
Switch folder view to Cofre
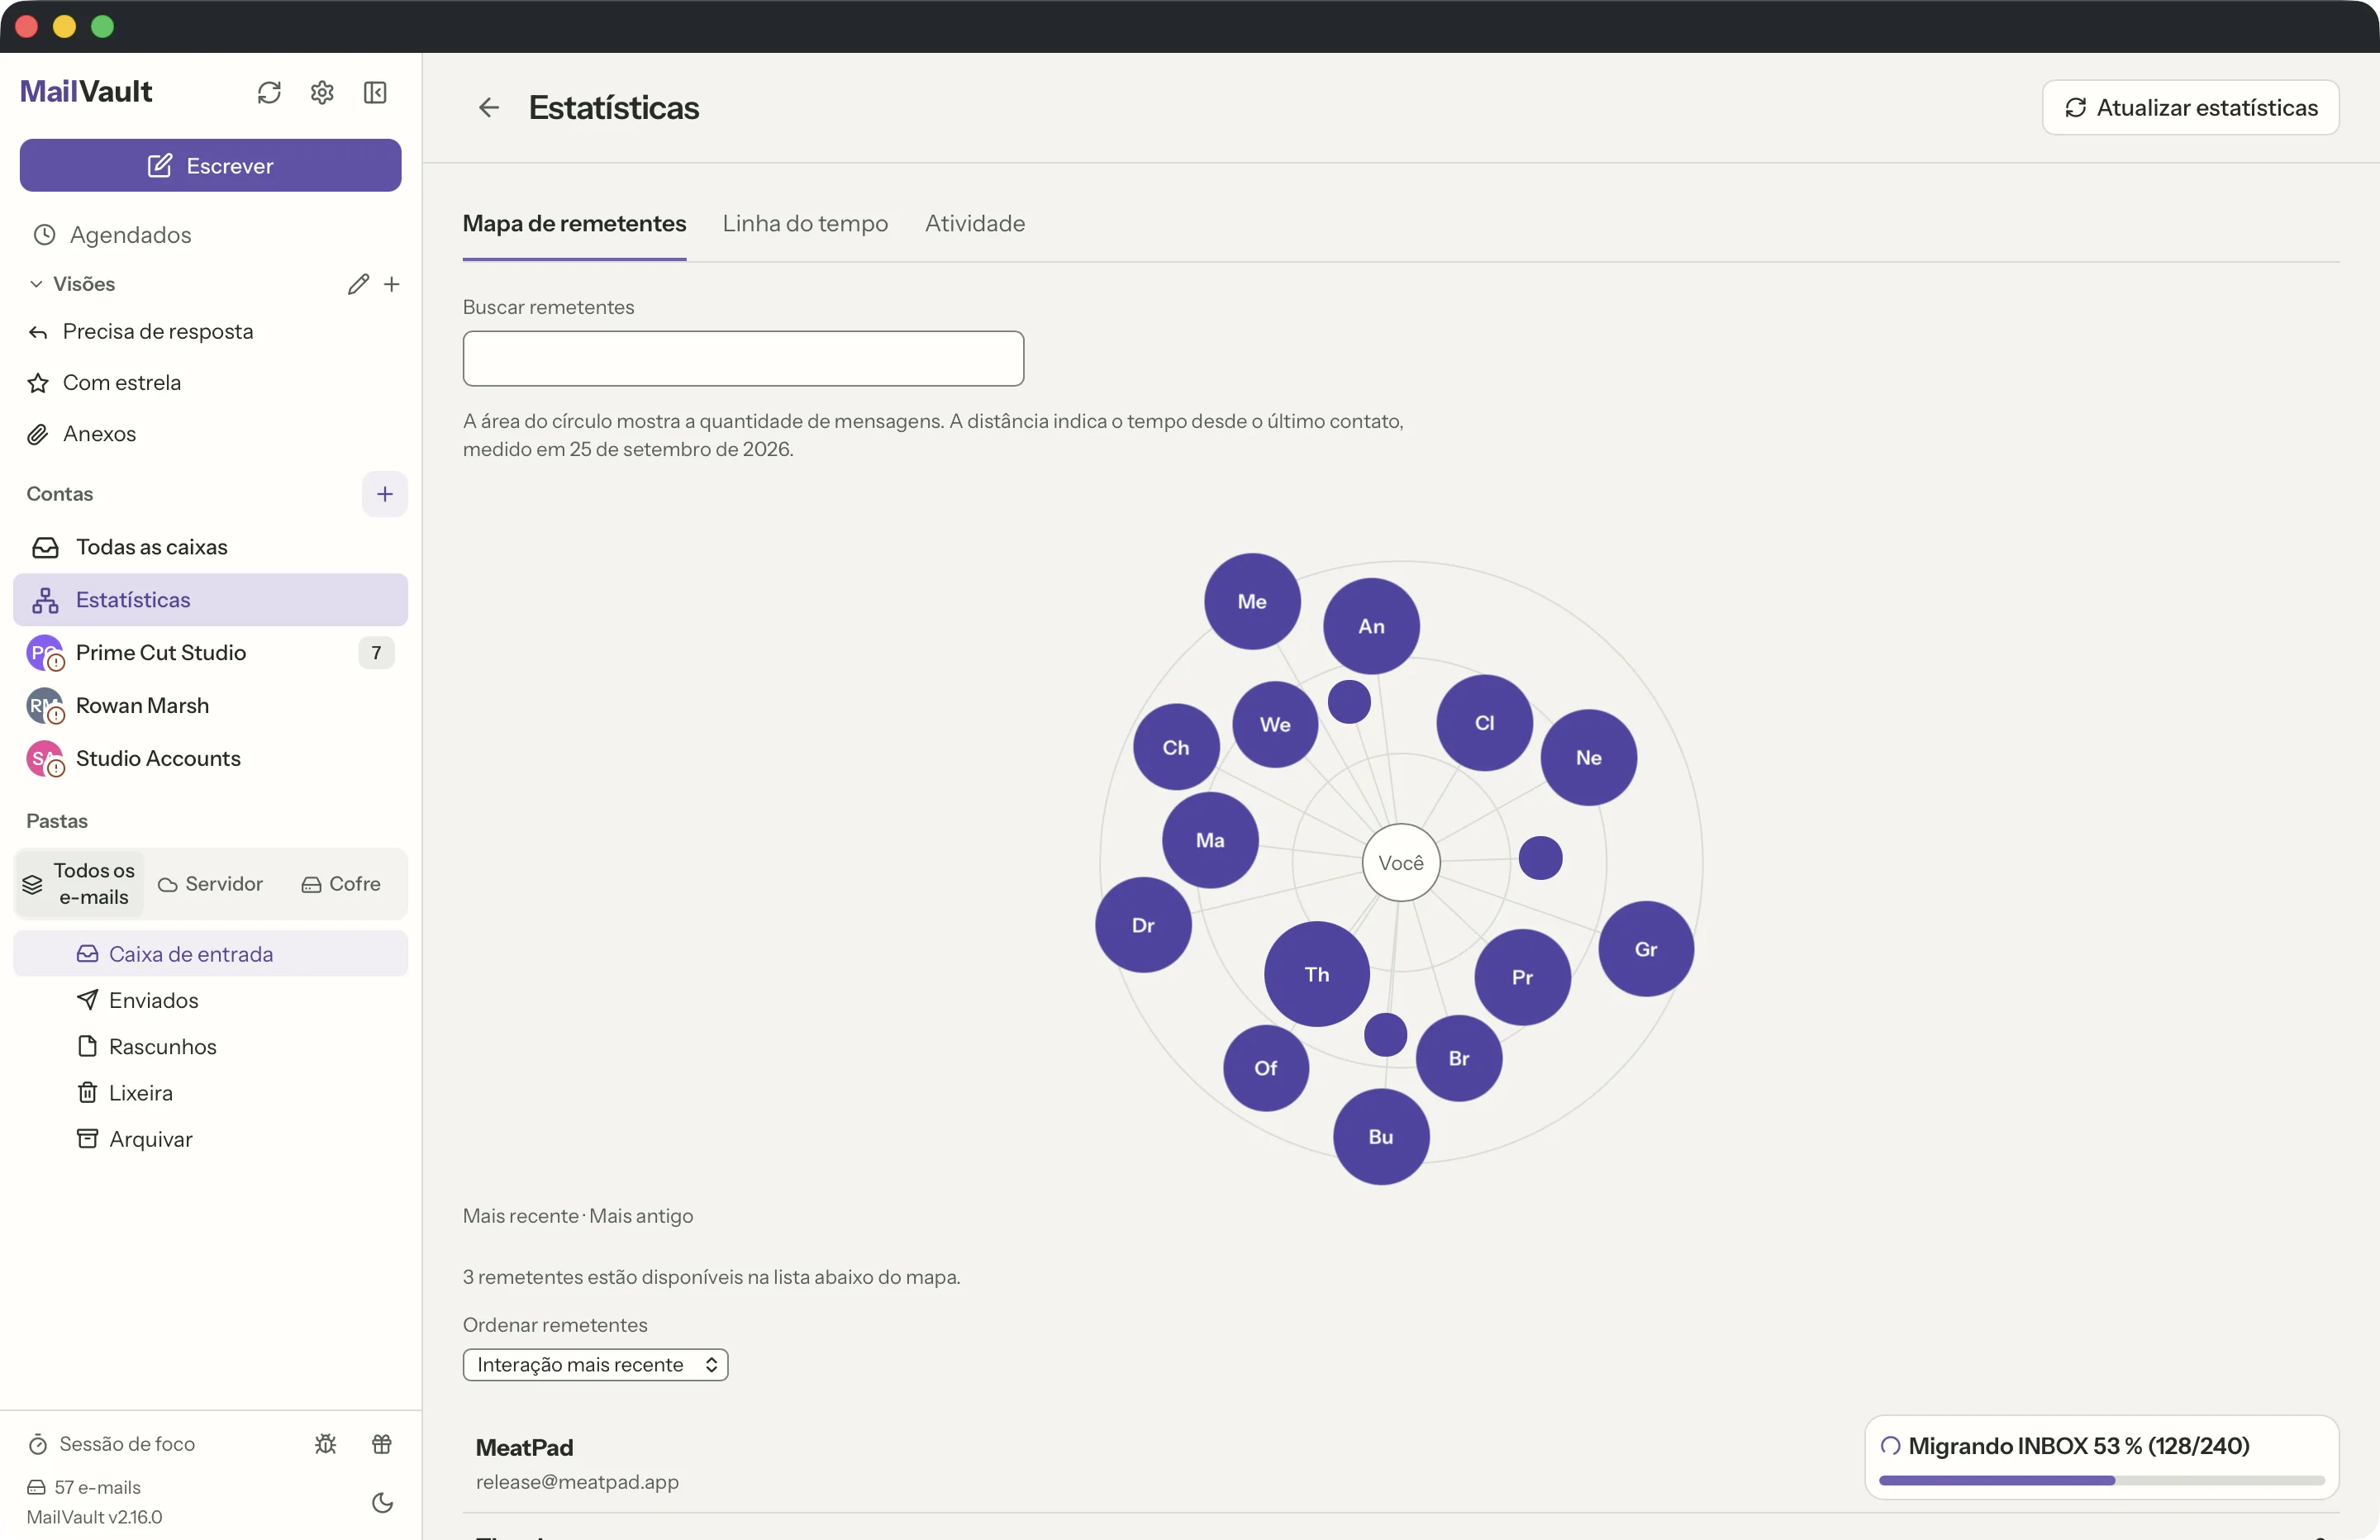pyautogui.click(x=341, y=884)
